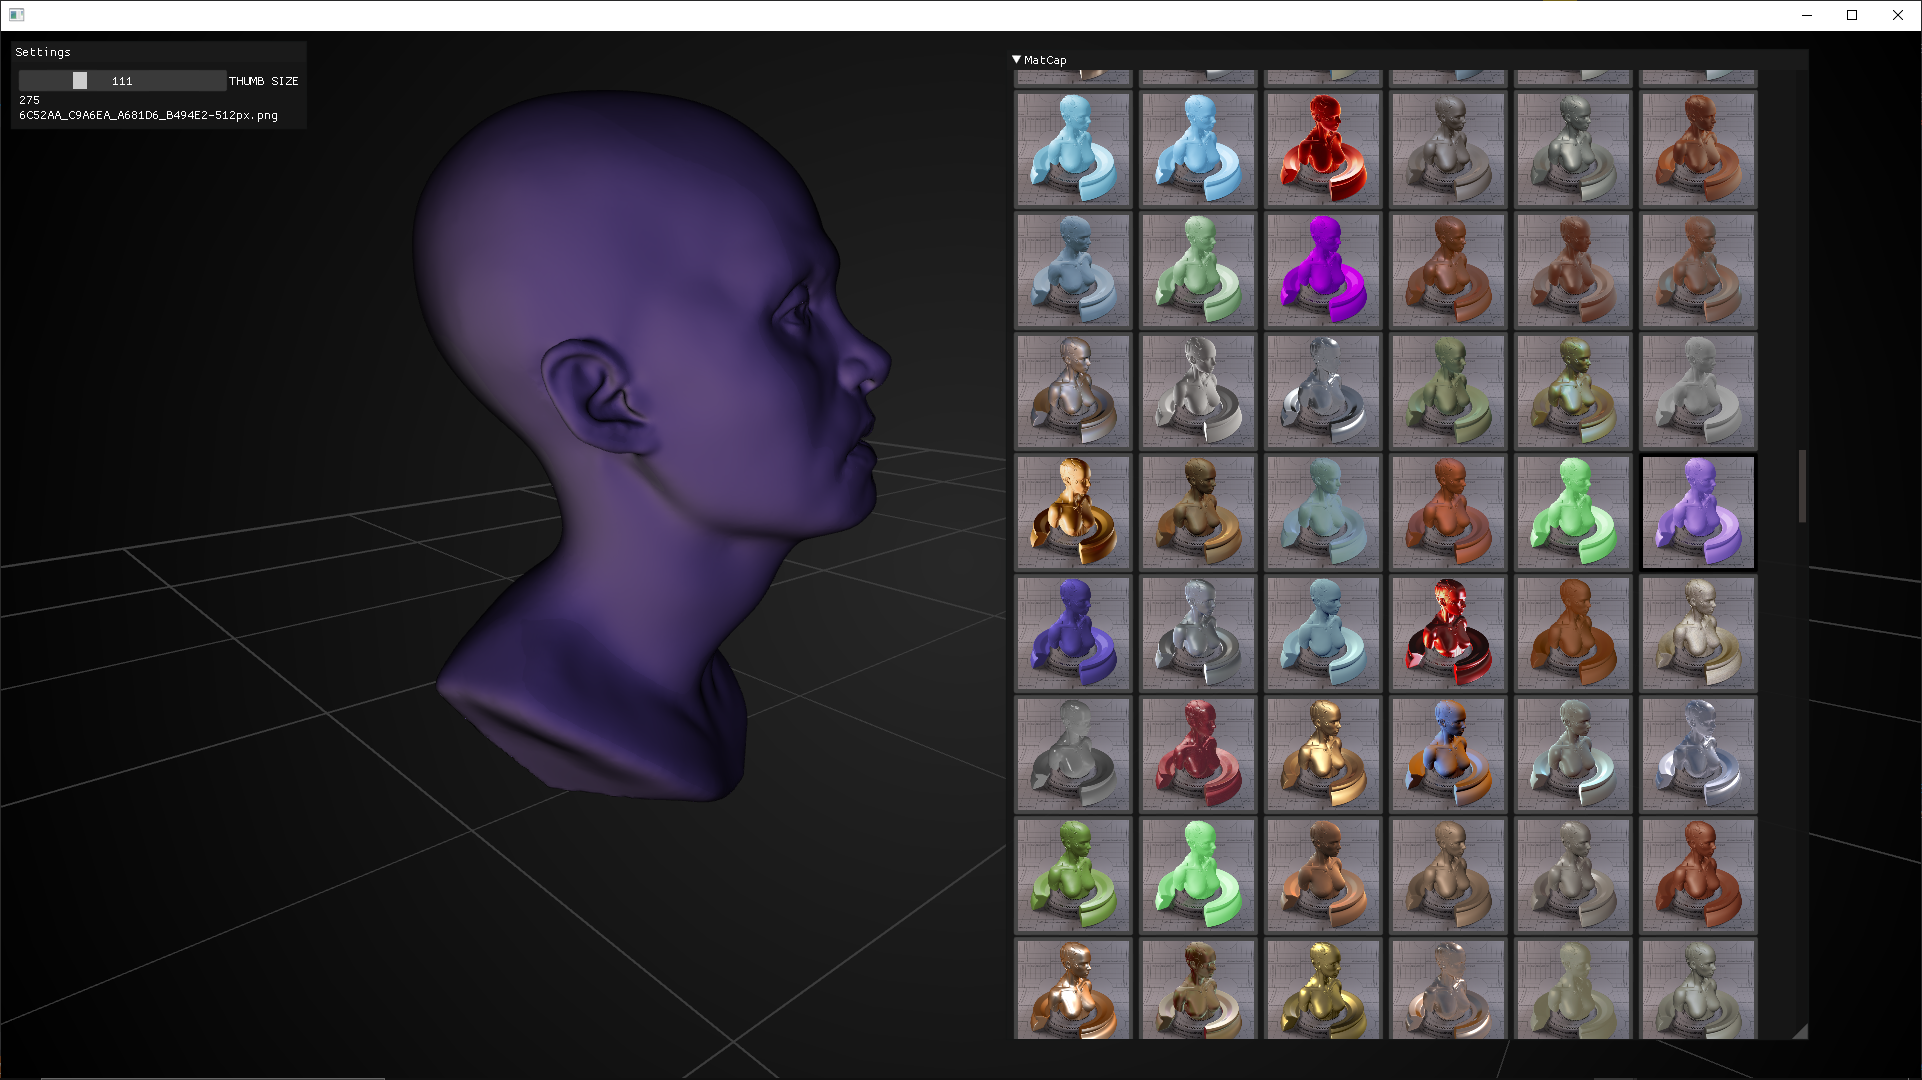Select the bright mint green matcap beside the purple one
1922x1080 pixels.
1573,512
